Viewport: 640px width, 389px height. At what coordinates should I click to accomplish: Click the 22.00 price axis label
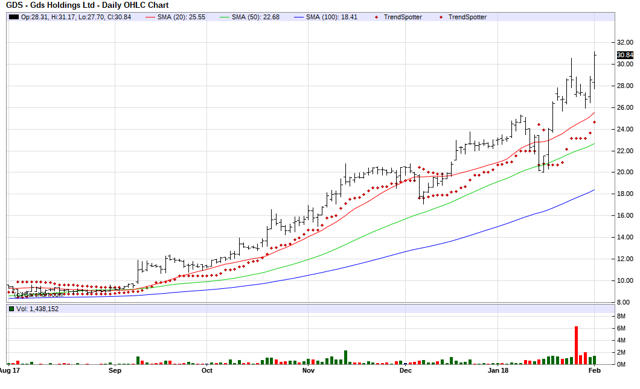625,151
